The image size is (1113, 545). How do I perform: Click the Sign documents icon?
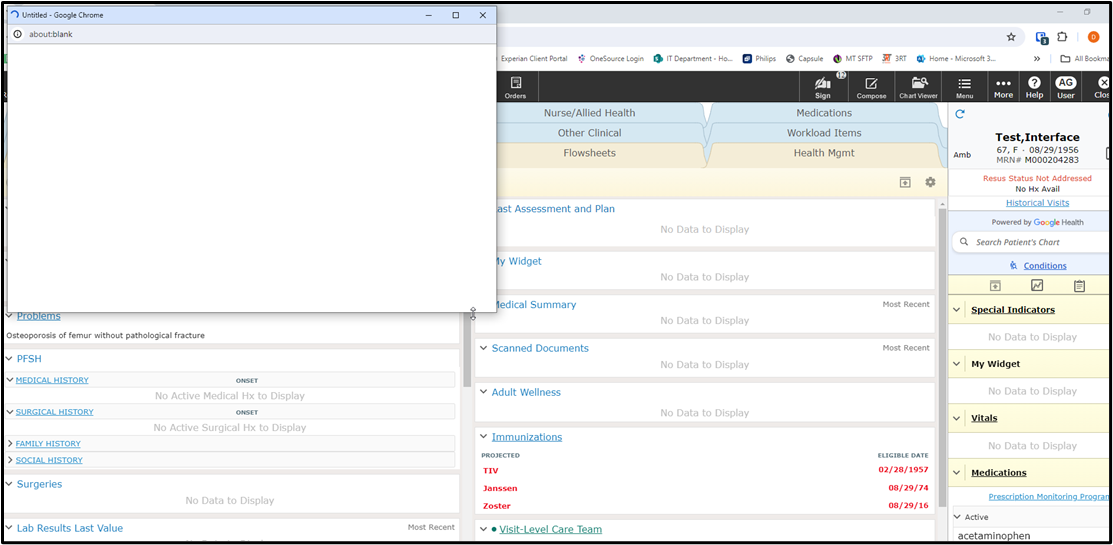823,87
